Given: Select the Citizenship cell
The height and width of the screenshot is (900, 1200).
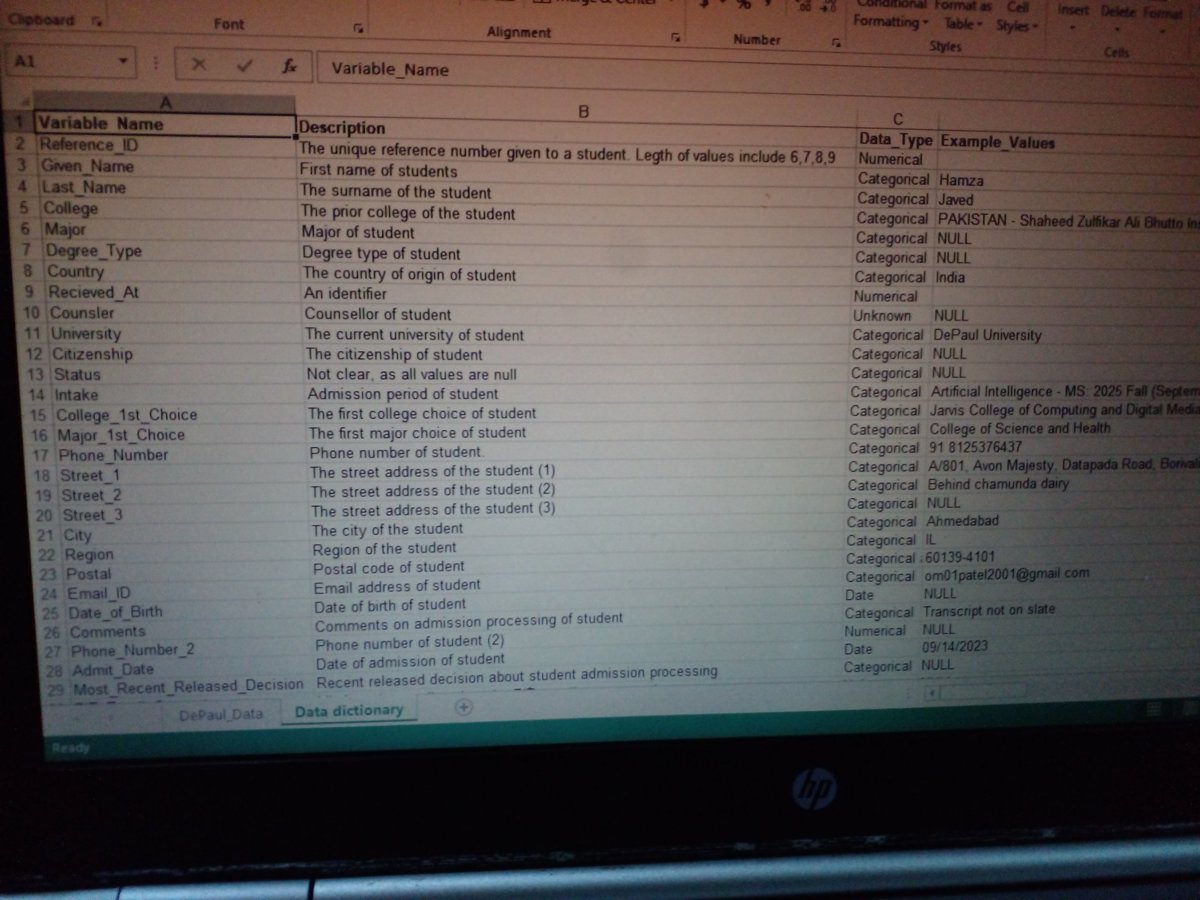Looking at the screenshot, I should coord(178,354).
